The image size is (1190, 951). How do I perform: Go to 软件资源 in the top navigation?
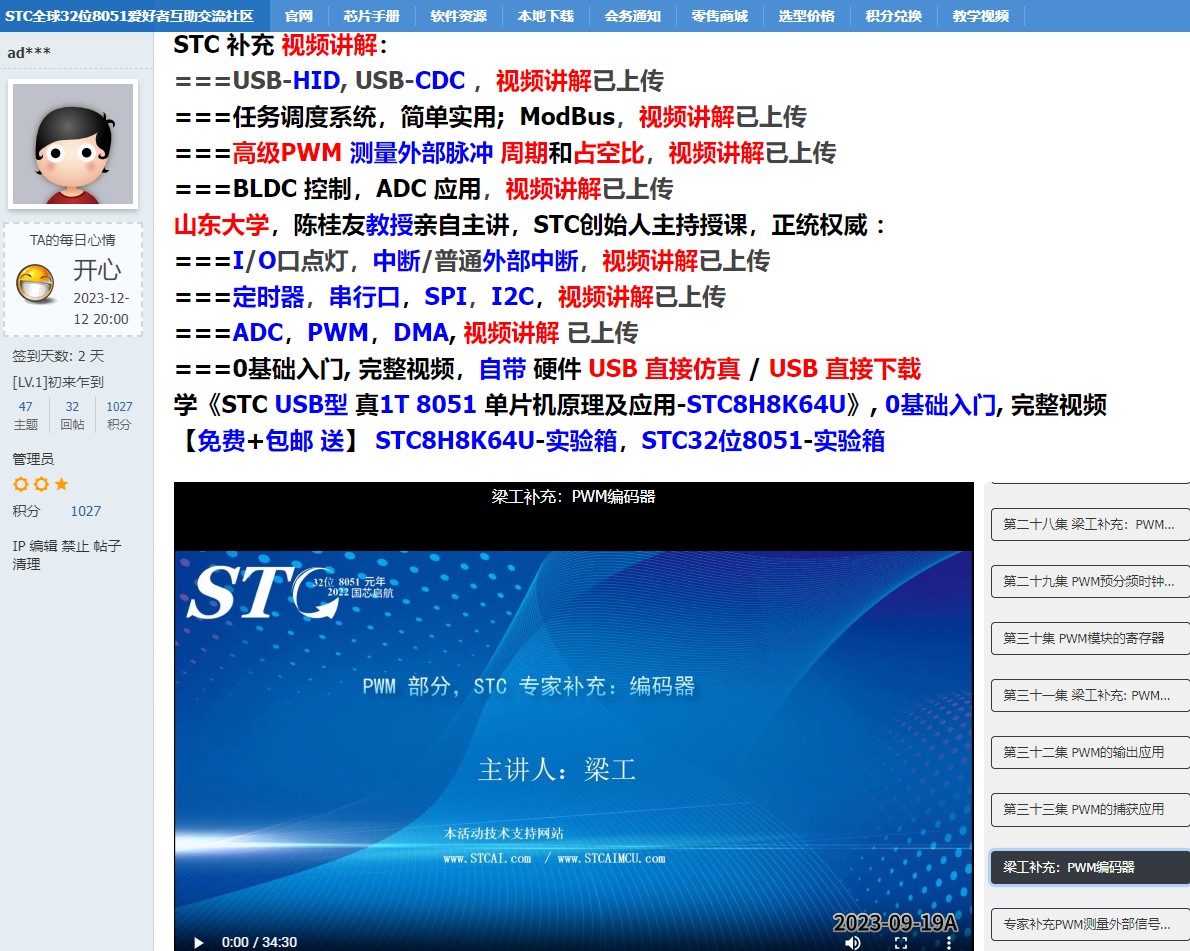[458, 16]
